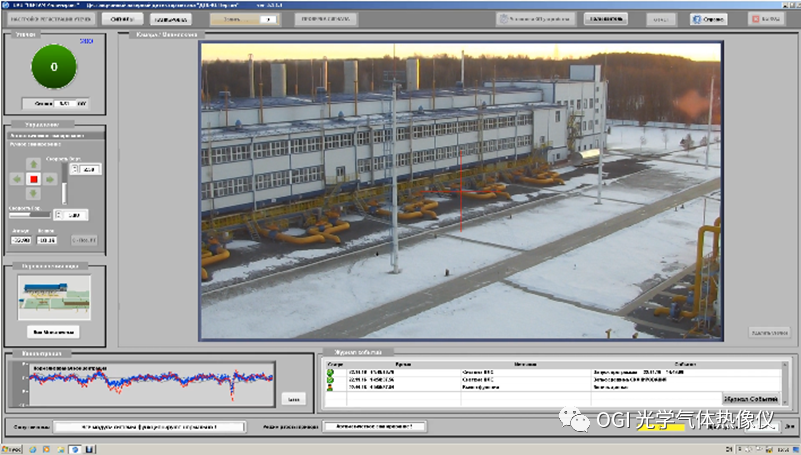Click the source column header in event log

[x=526, y=364]
